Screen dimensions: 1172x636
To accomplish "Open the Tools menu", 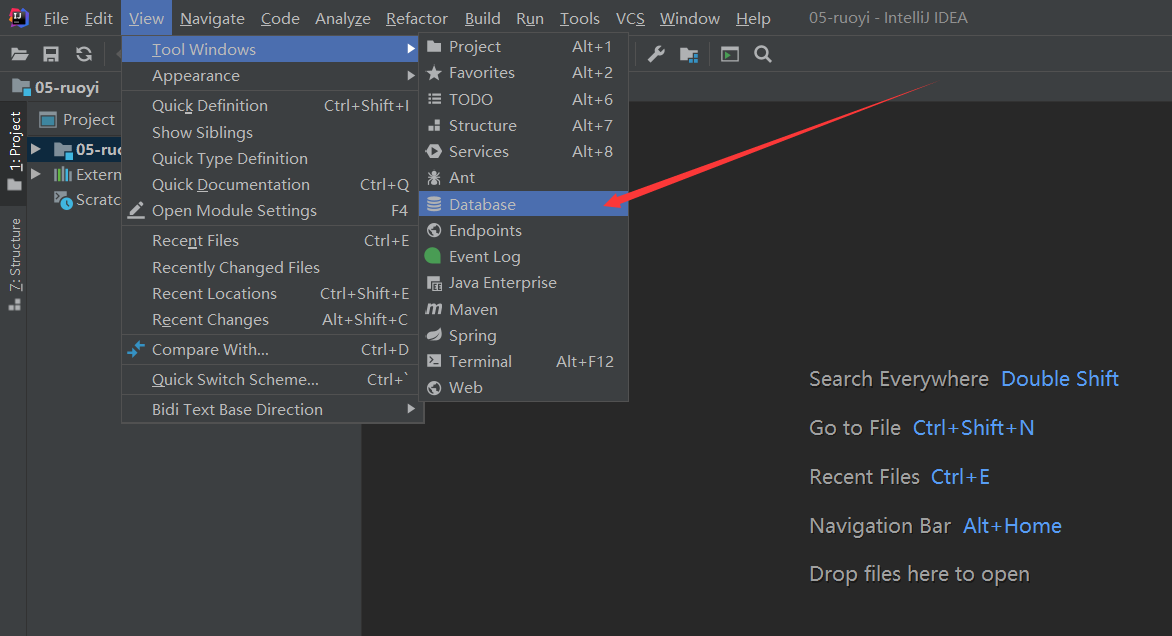I will (x=580, y=18).
